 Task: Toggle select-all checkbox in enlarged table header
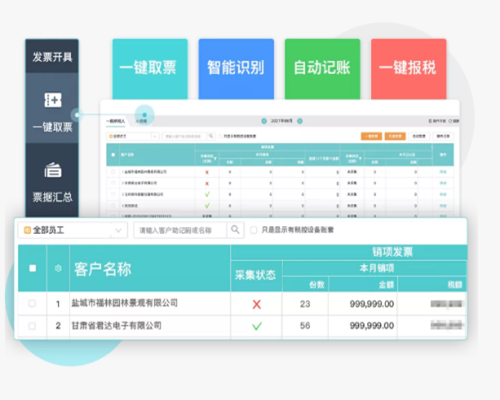32,268
